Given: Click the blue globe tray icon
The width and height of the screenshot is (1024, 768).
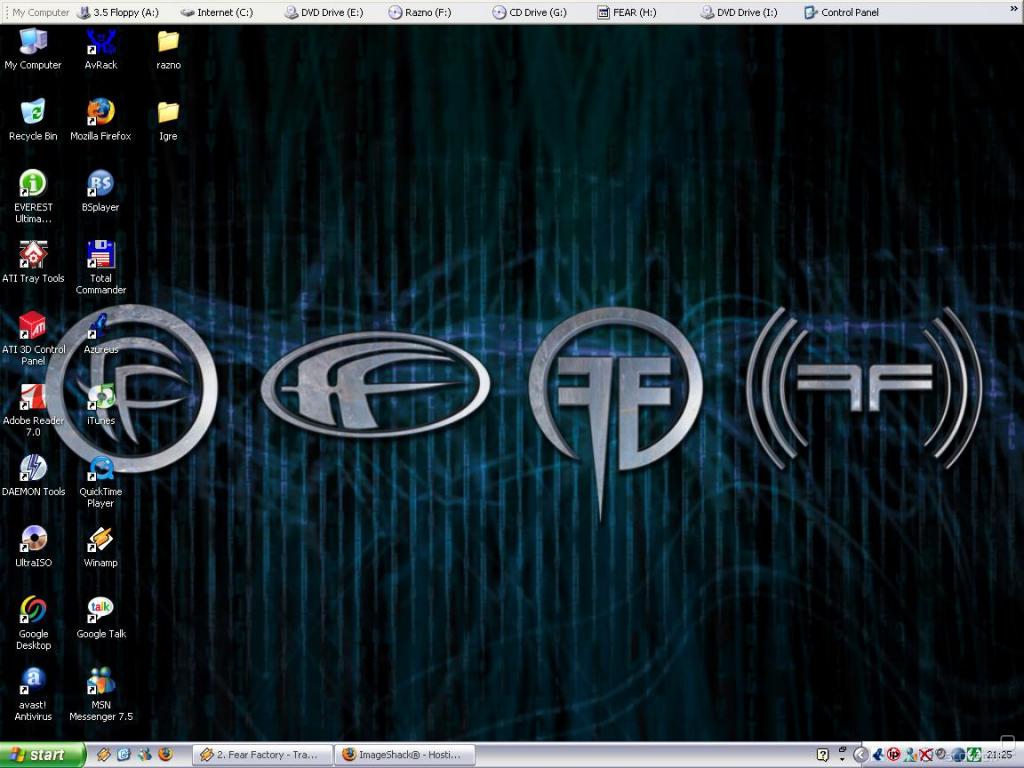Looking at the screenshot, I should click(x=958, y=755).
